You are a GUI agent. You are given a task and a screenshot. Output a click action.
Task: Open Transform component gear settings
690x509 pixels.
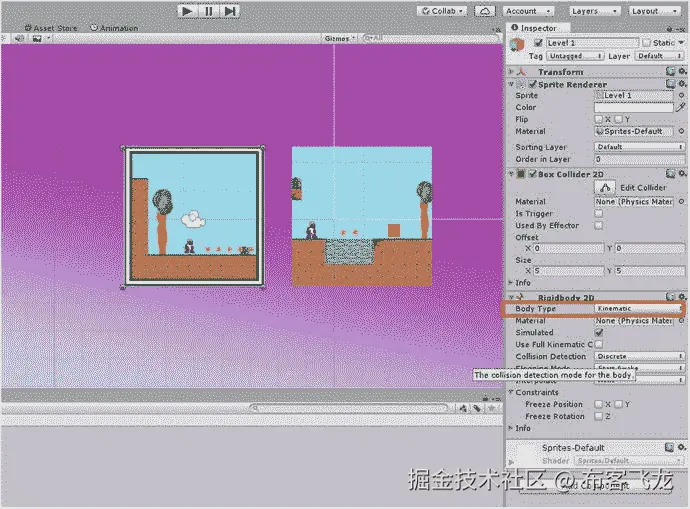click(x=682, y=71)
